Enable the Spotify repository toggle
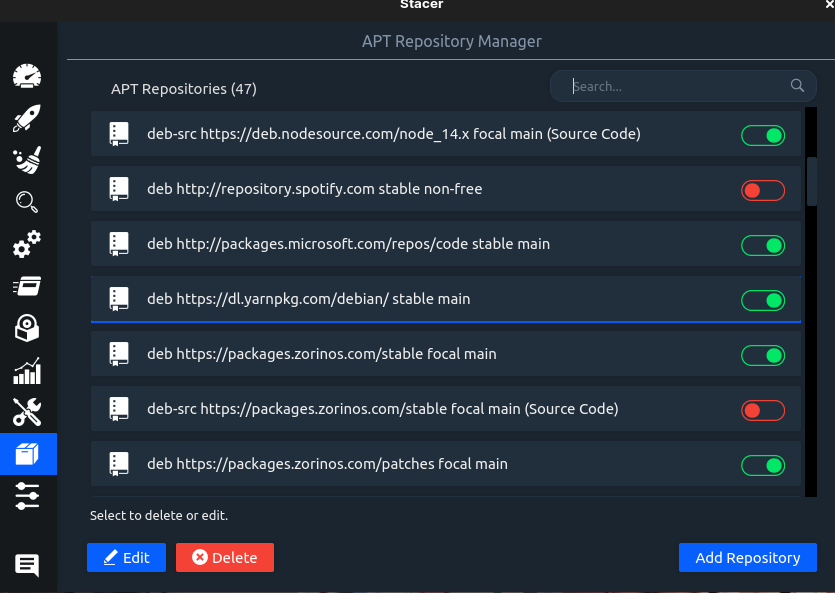Image resolution: width=835 pixels, height=593 pixels. point(763,190)
